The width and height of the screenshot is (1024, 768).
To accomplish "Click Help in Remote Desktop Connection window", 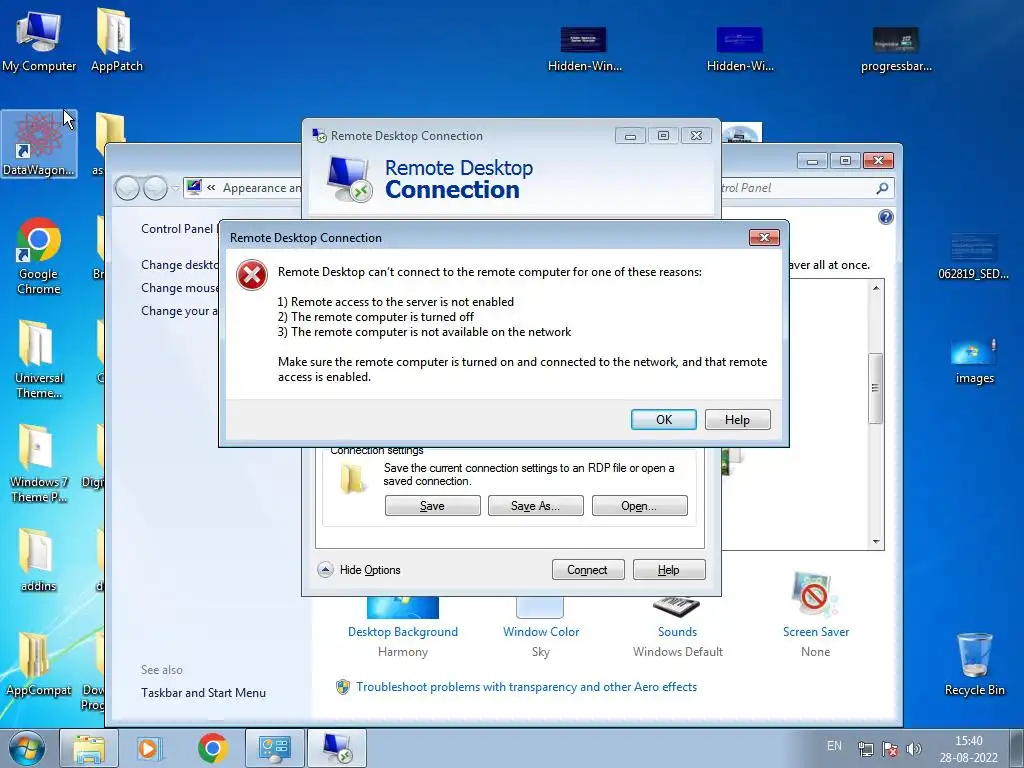I will pyautogui.click(x=669, y=569).
